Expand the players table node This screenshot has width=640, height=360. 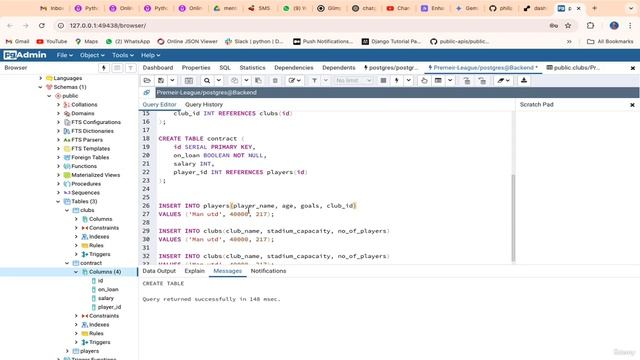coord(67,351)
